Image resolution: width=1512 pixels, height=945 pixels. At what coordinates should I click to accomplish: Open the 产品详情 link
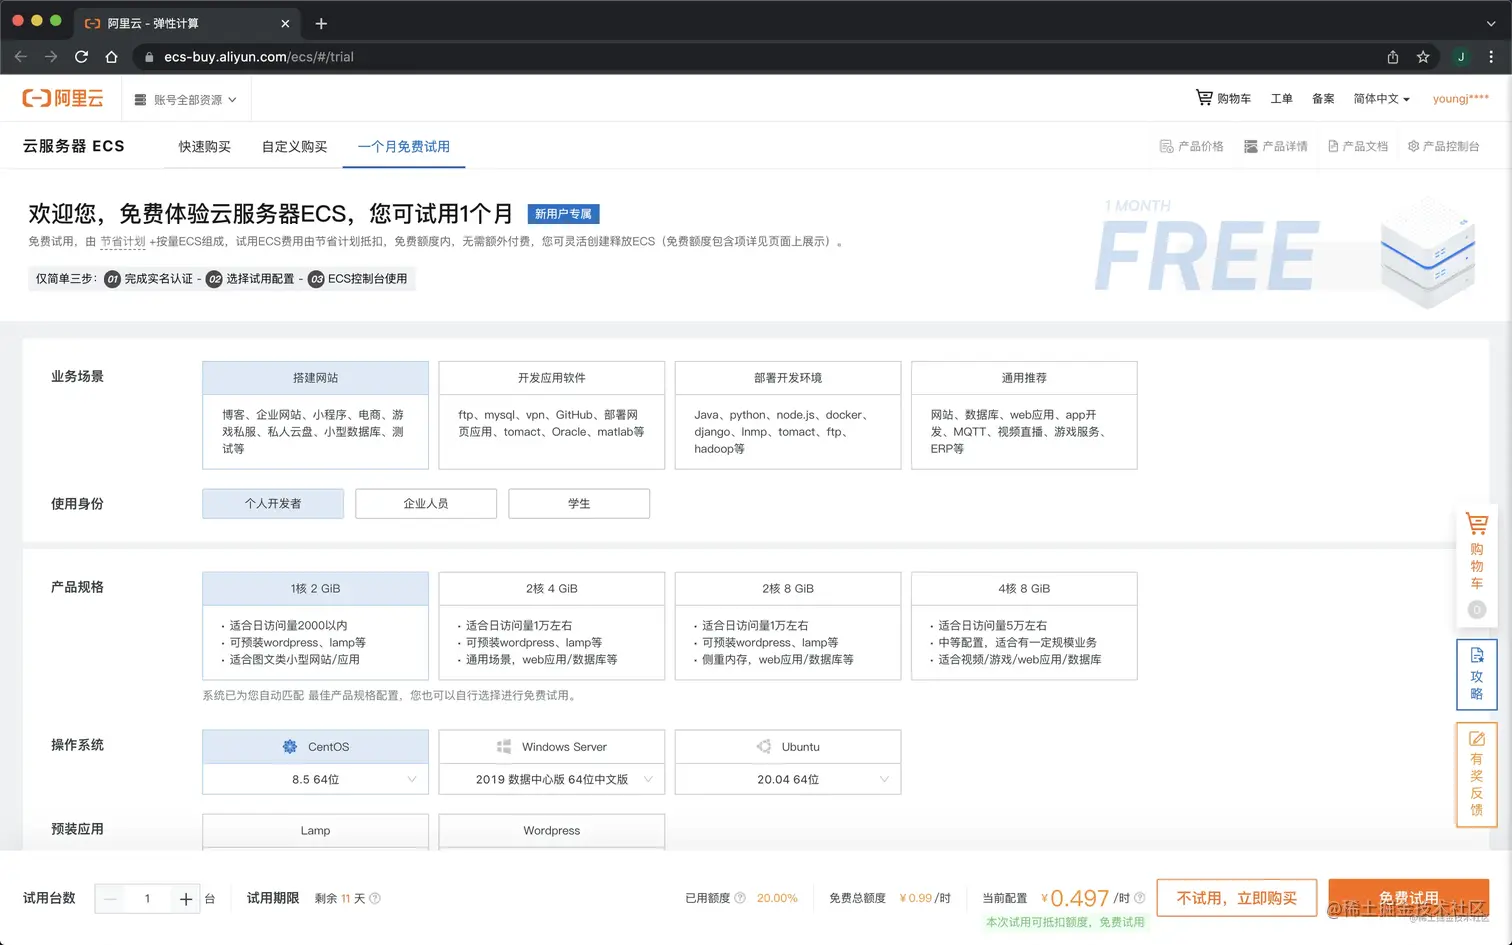1276,146
